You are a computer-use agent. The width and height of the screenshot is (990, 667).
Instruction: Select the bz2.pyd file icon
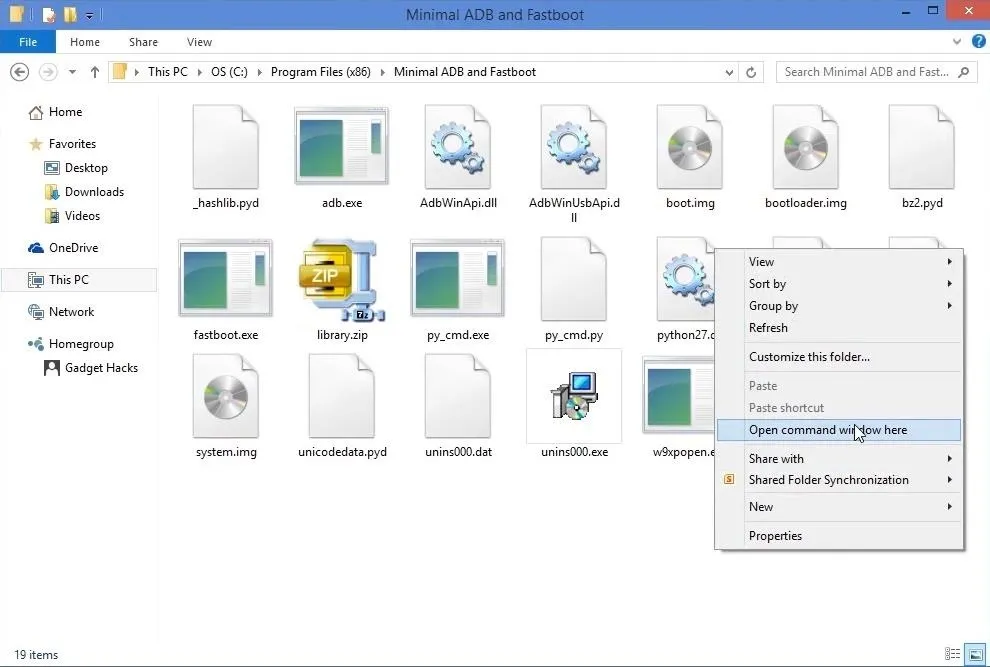922,147
